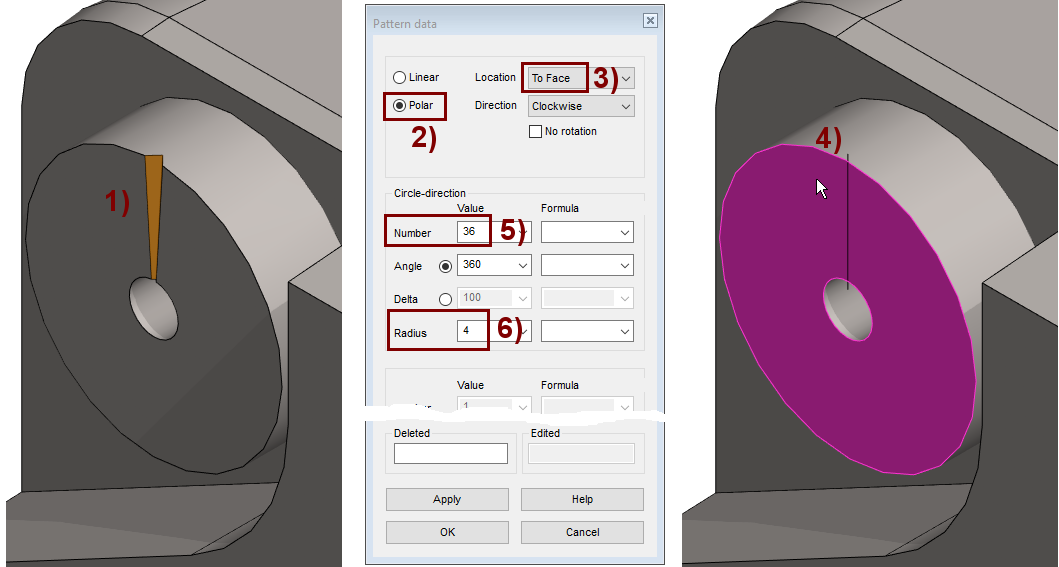Open the Location dropdown showing To Face
1059x567 pixels.
coord(626,78)
